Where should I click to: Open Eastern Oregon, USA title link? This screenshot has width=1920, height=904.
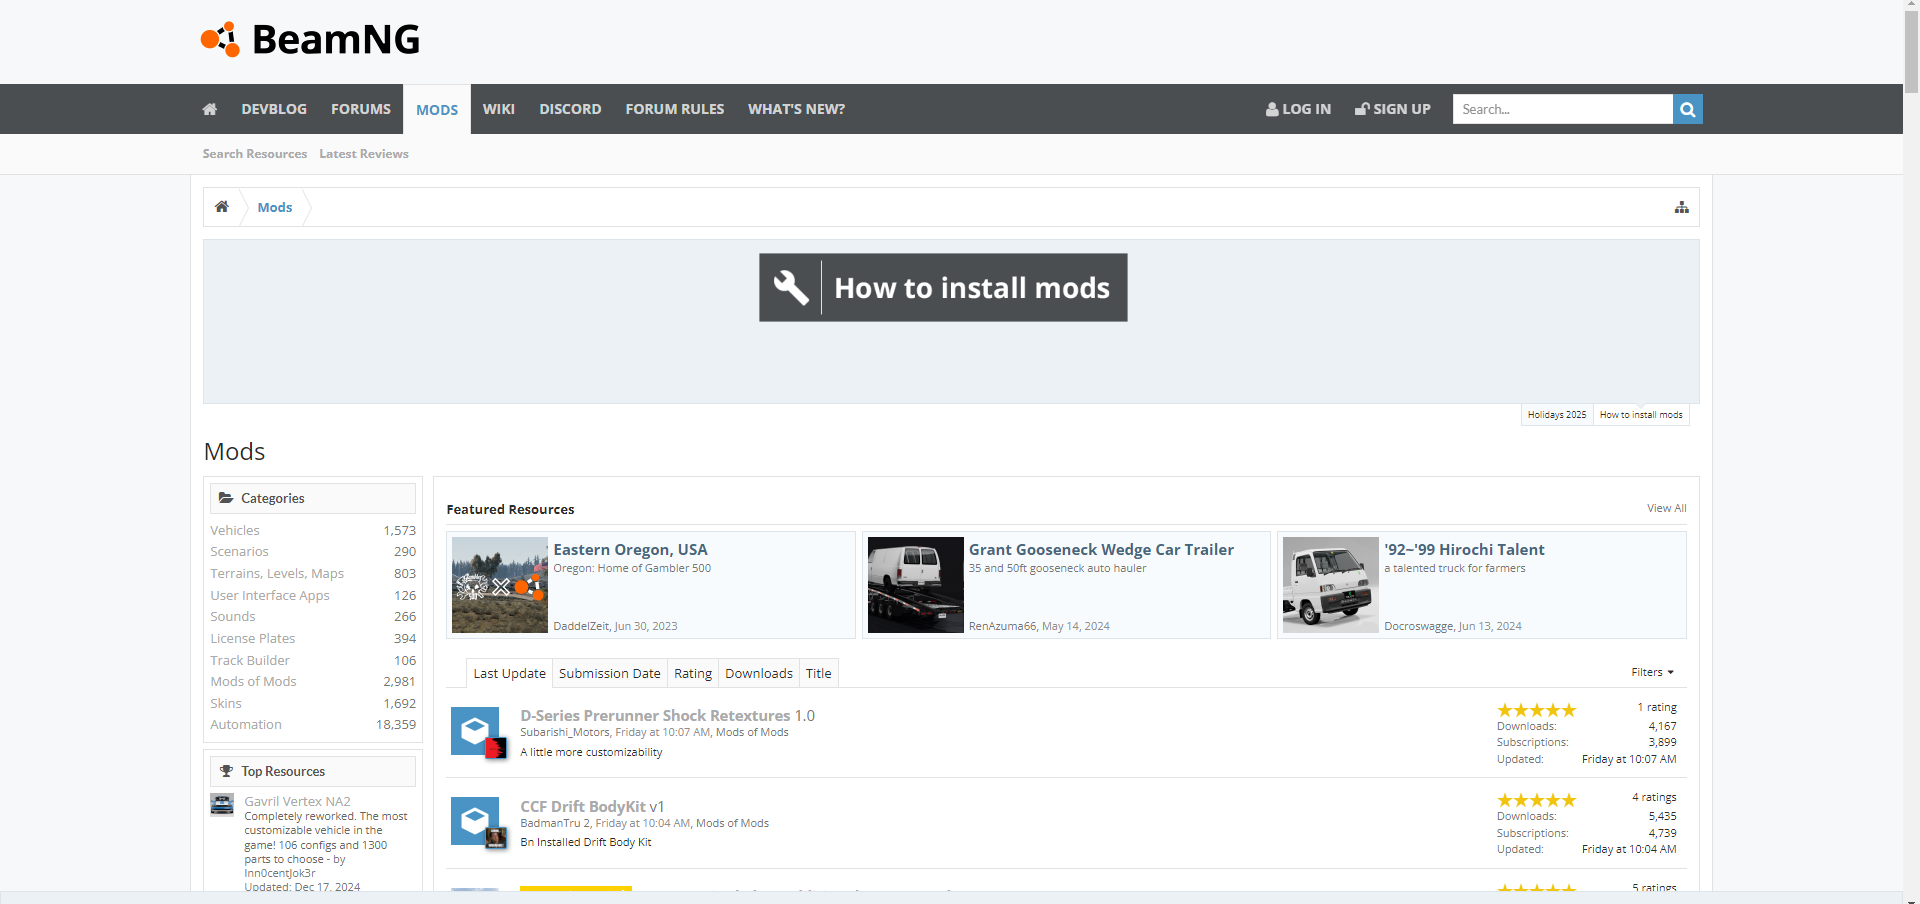pyautogui.click(x=631, y=550)
